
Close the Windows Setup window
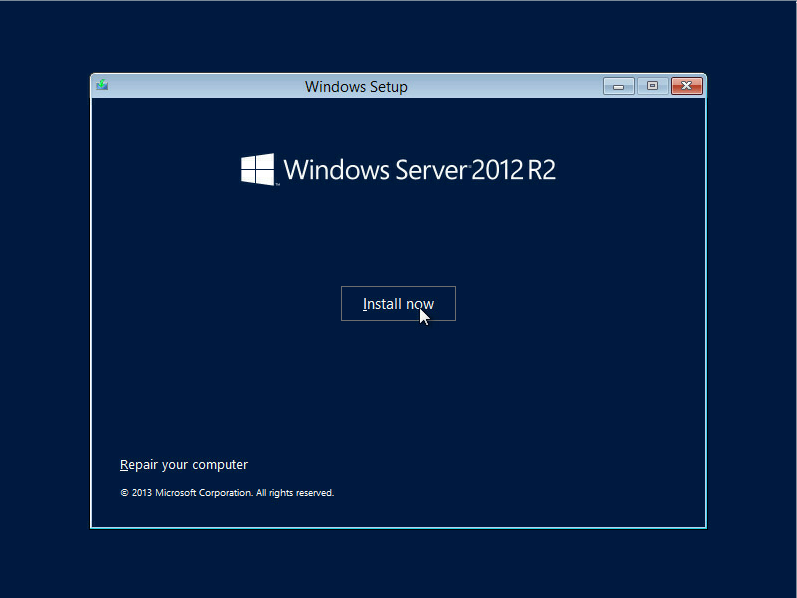click(x=687, y=86)
